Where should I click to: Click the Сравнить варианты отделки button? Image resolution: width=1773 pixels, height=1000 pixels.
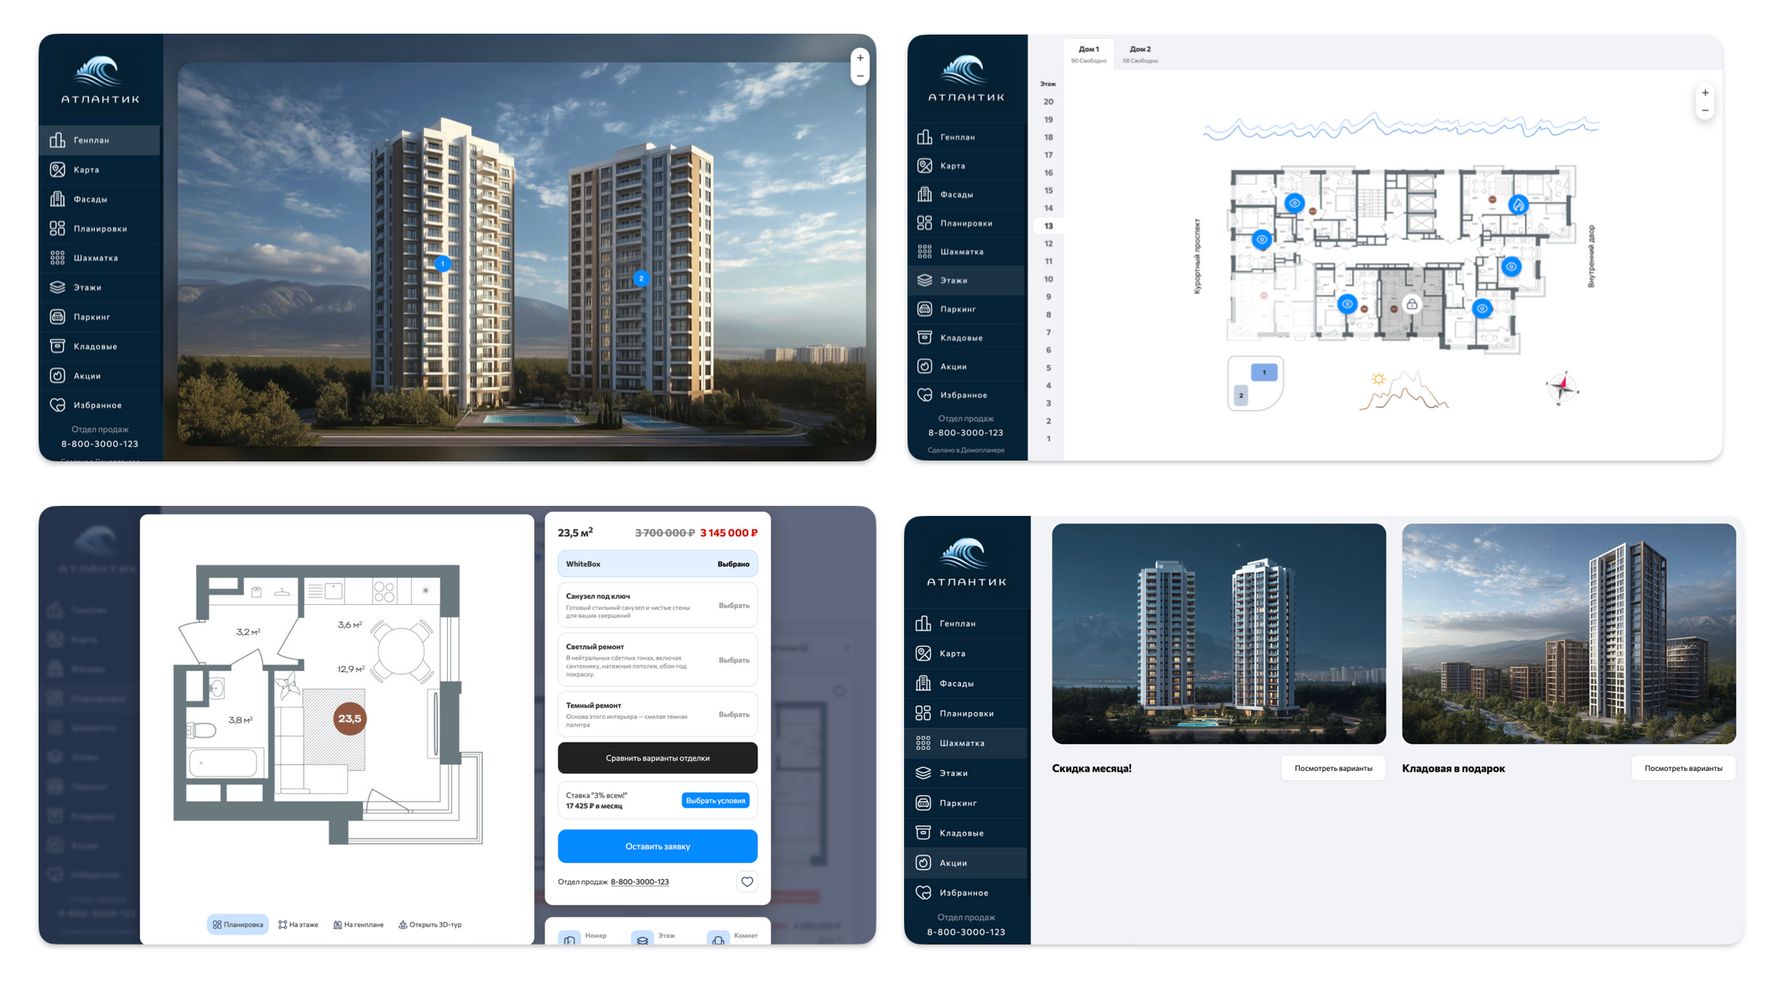[657, 758]
